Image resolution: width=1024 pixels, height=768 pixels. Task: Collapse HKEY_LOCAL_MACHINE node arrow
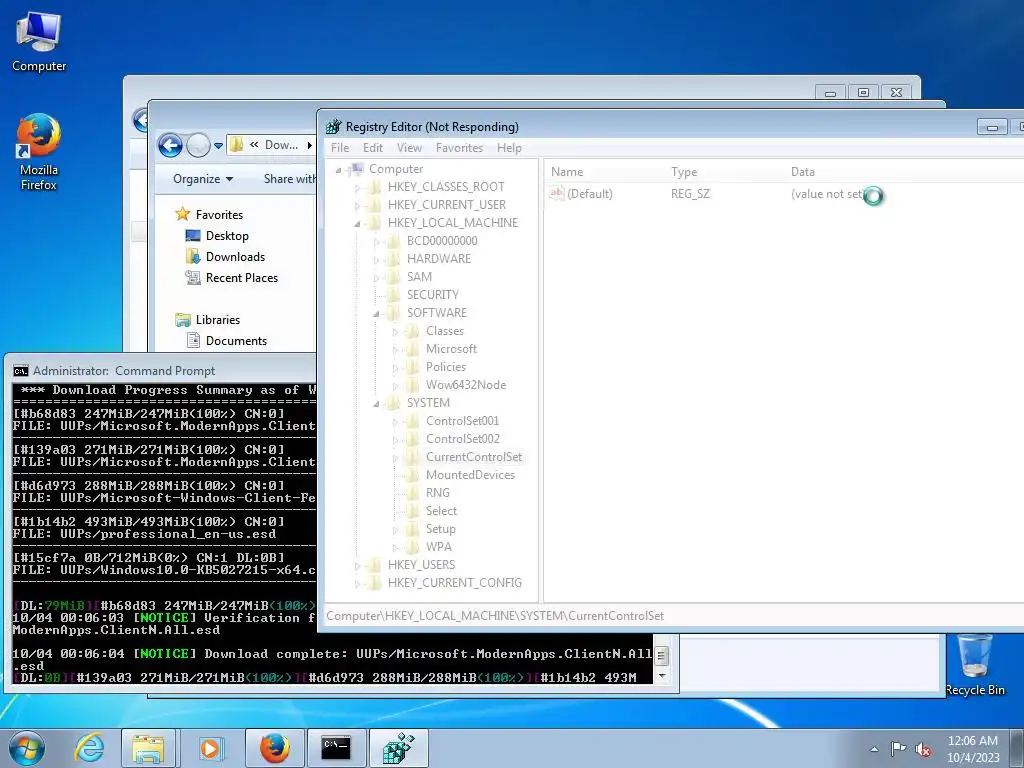(357, 224)
